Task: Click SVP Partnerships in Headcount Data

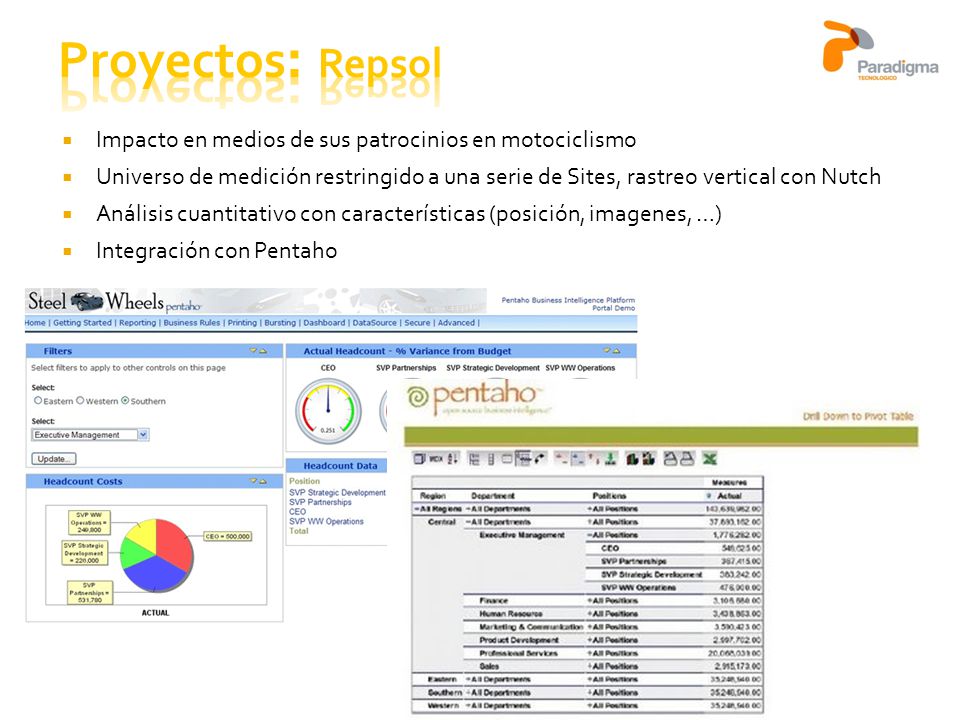Action: 320,502
